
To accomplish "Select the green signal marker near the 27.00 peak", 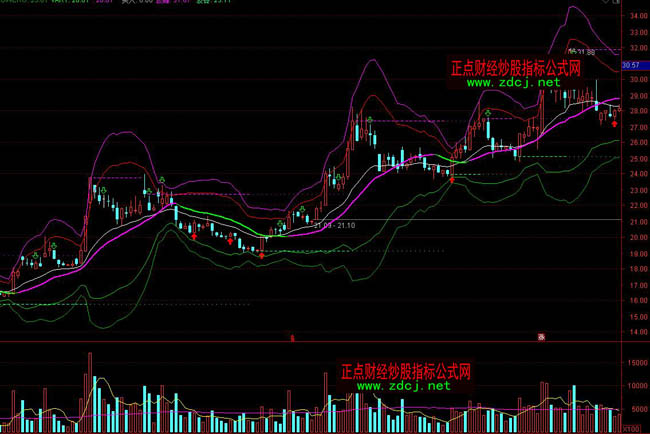I will 370,121.
